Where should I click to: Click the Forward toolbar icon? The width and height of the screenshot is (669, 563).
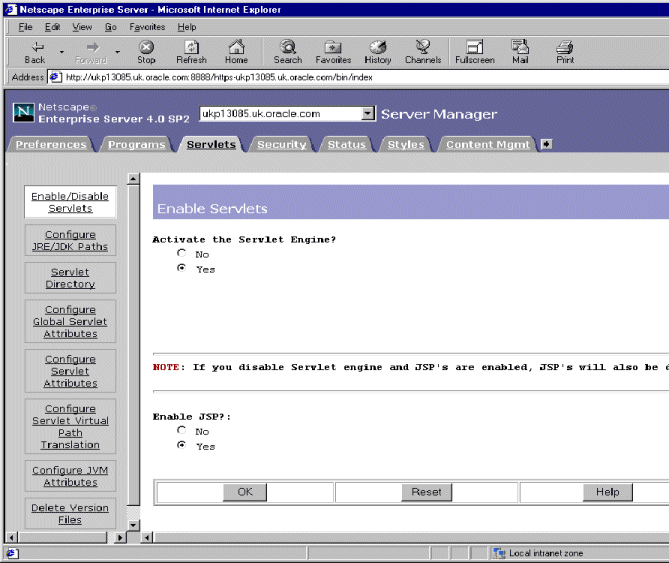pos(91,52)
